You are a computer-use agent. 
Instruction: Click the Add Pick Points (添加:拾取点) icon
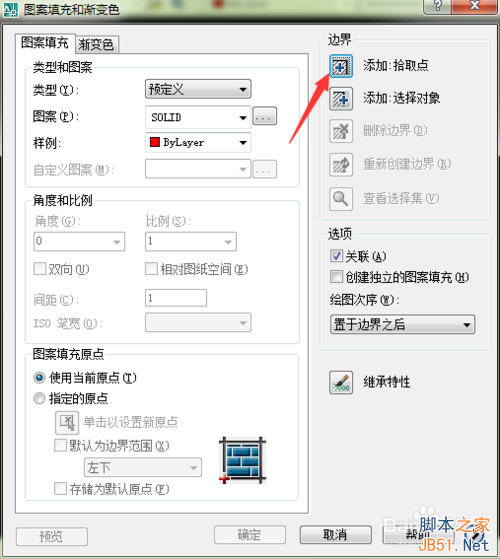[x=341, y=66]
